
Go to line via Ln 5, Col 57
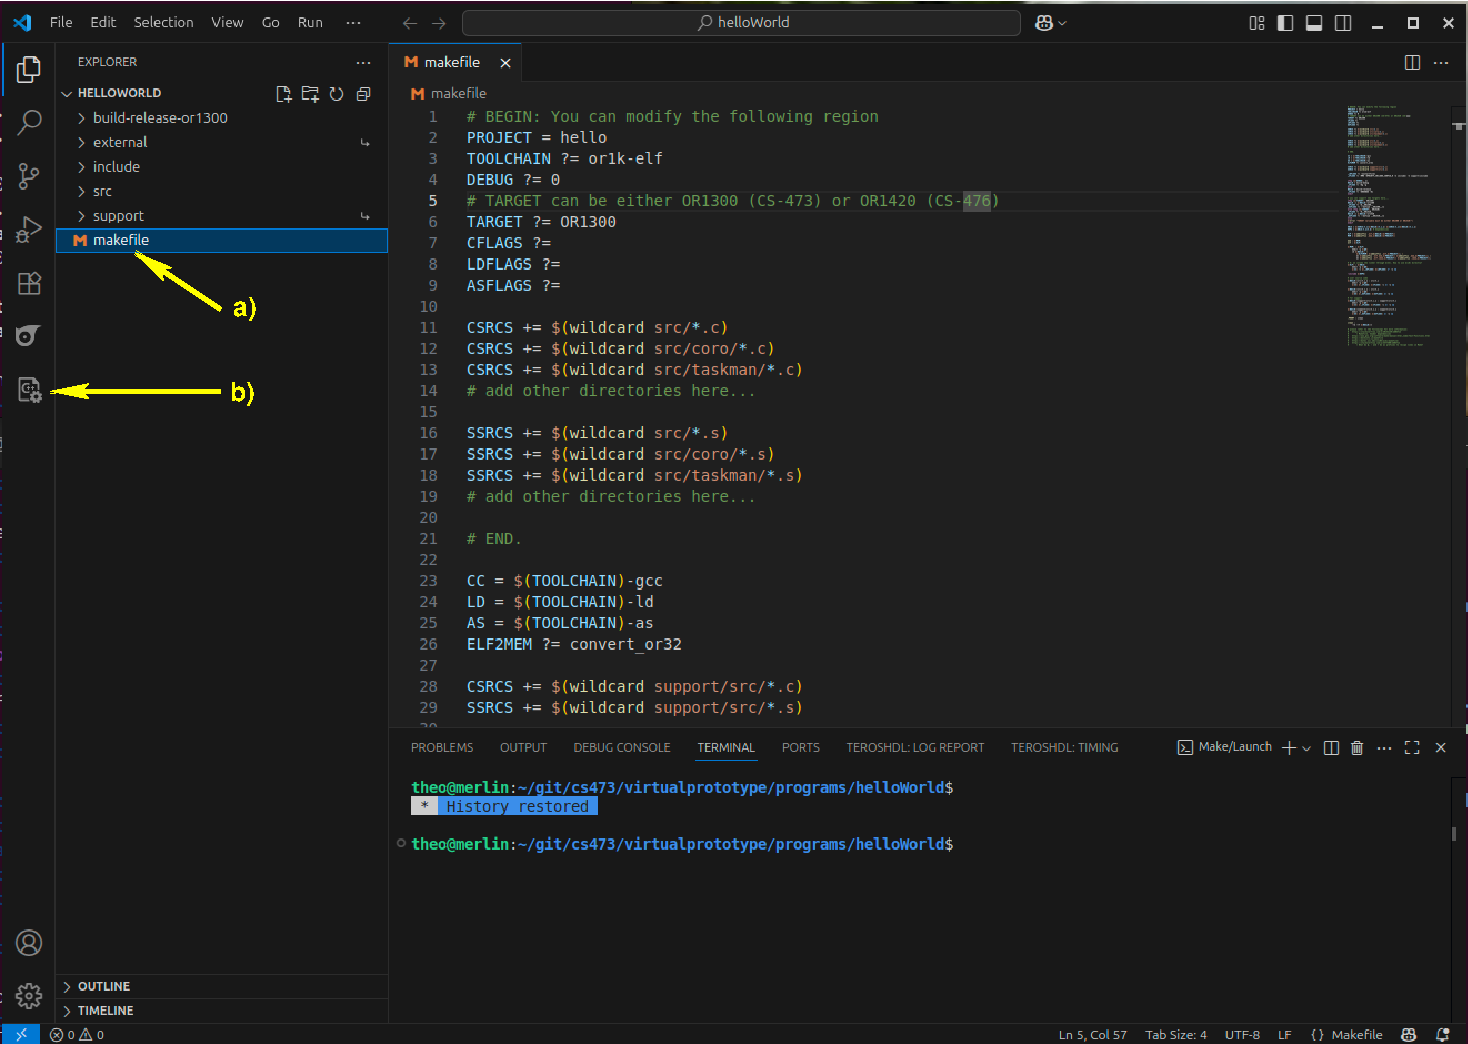1092,1034
